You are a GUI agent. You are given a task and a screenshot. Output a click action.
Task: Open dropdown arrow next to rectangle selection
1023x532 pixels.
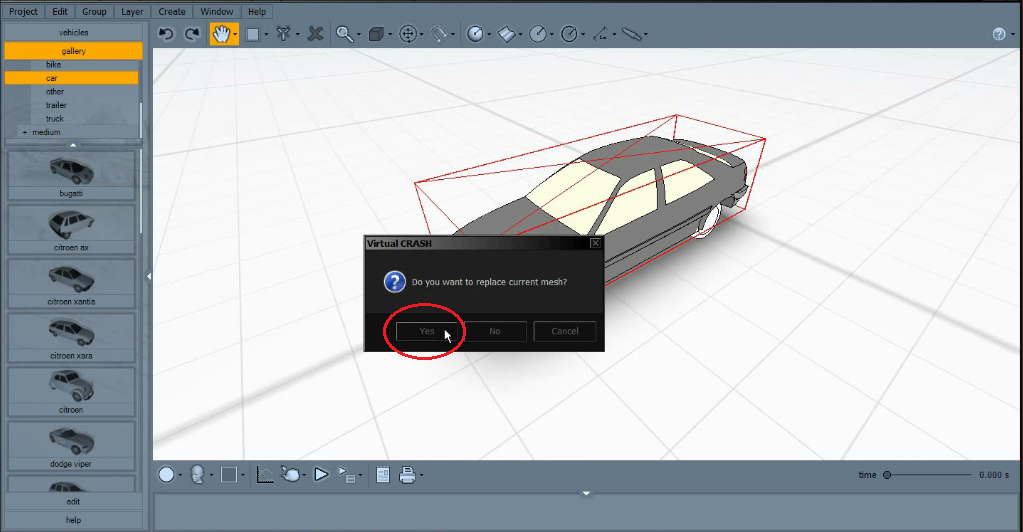tap(266, 35)
